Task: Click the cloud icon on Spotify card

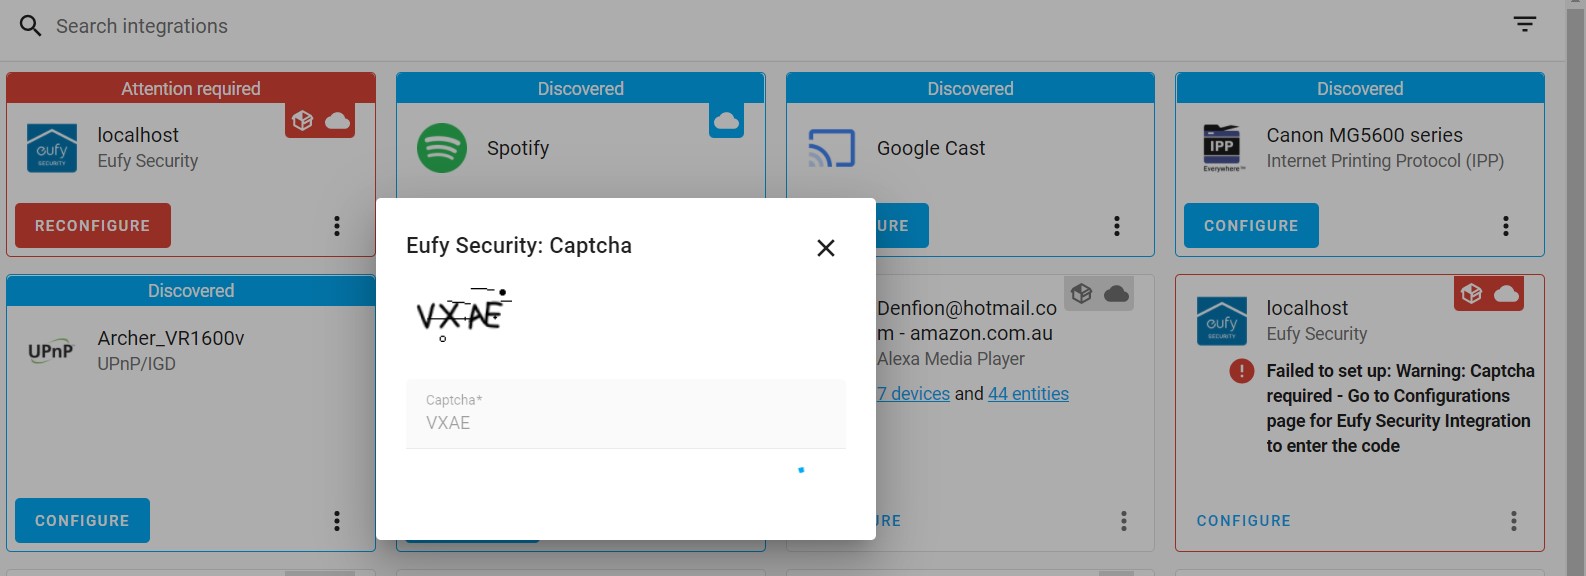Action: pyautogui.click(x=726, y=121)
